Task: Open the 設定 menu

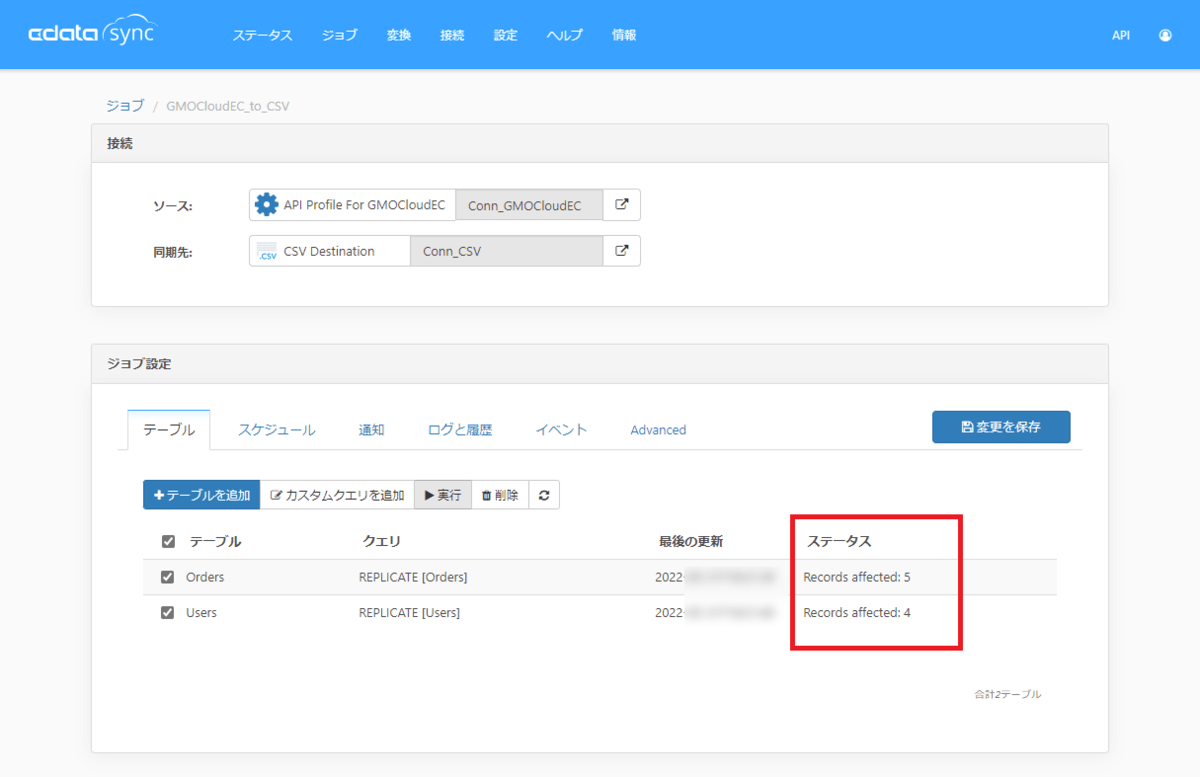Action: tap(506, 35)
